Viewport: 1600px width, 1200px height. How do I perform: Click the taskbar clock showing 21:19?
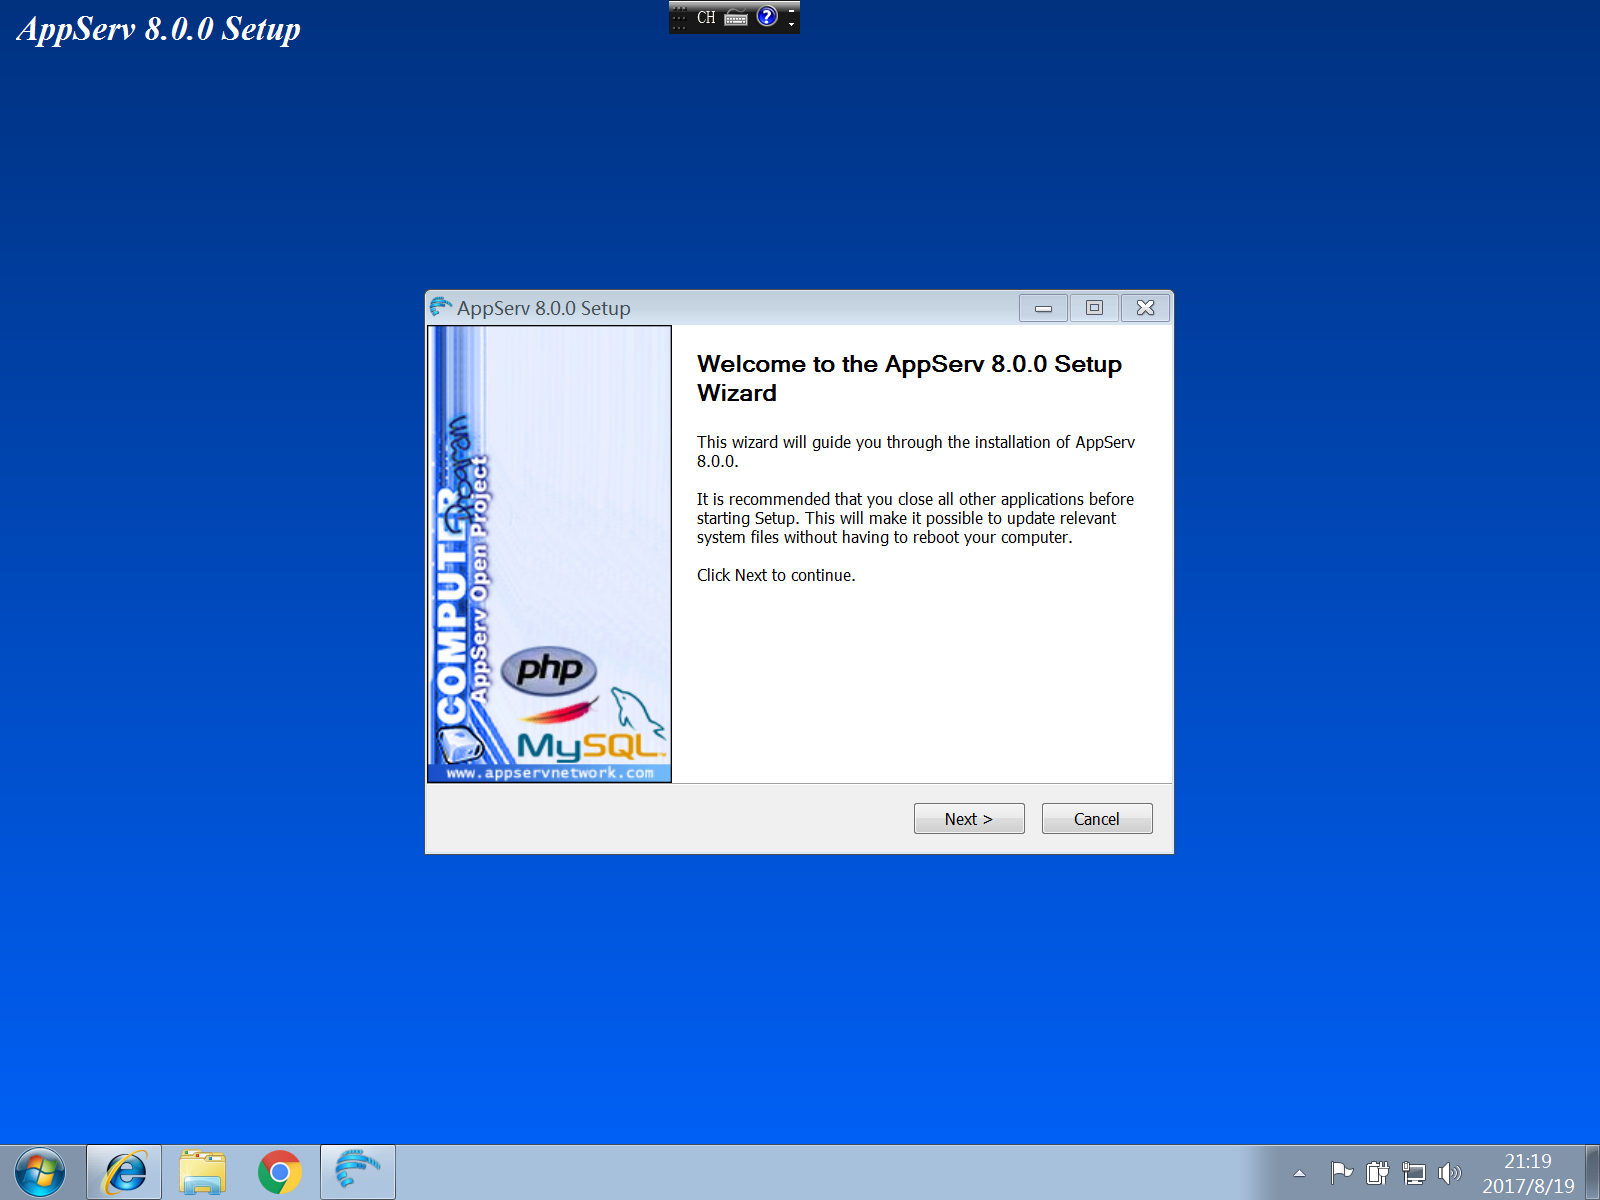pos(1528,1173)
